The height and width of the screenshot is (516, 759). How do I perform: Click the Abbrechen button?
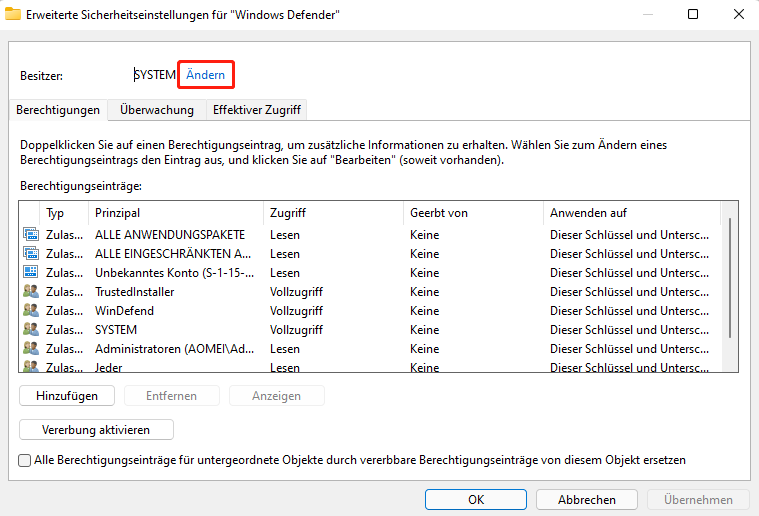pyautogui.click(x=587, y=500)
